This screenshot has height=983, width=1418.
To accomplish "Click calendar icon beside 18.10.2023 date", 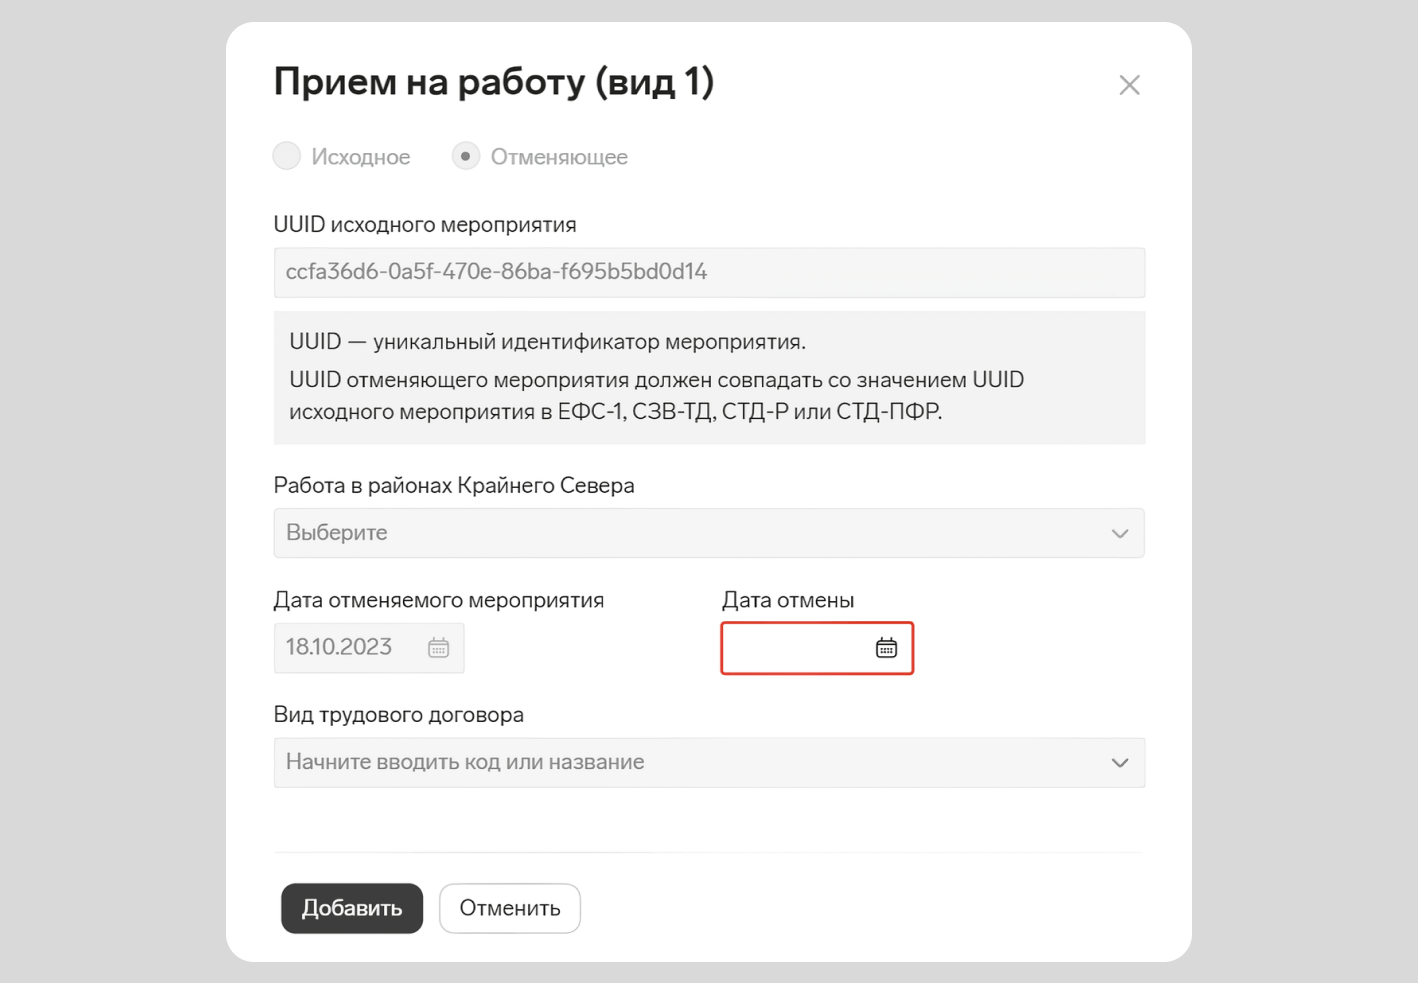I will tap(438, 648).
